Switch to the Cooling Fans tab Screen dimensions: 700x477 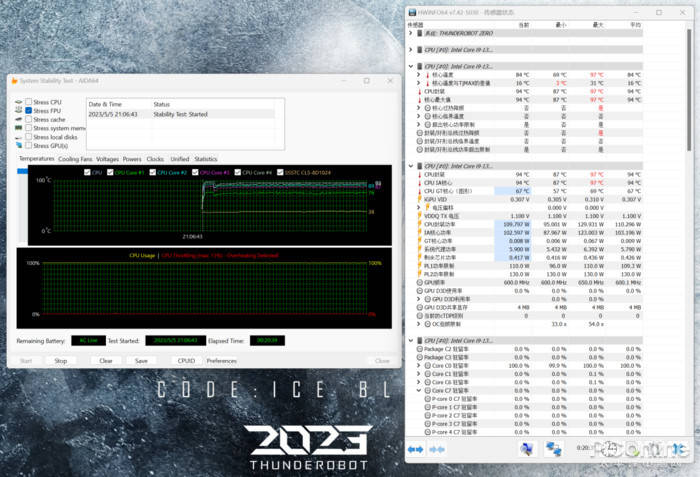75,159
